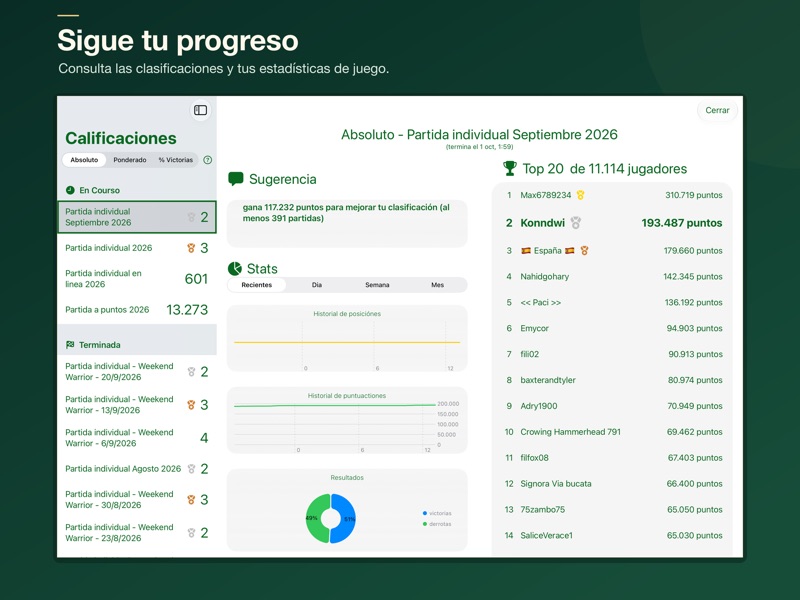Select player << Paci >> in leaderboard
Image resolution: width=800 pixels, height=600 pixels.
click(613, 303)
